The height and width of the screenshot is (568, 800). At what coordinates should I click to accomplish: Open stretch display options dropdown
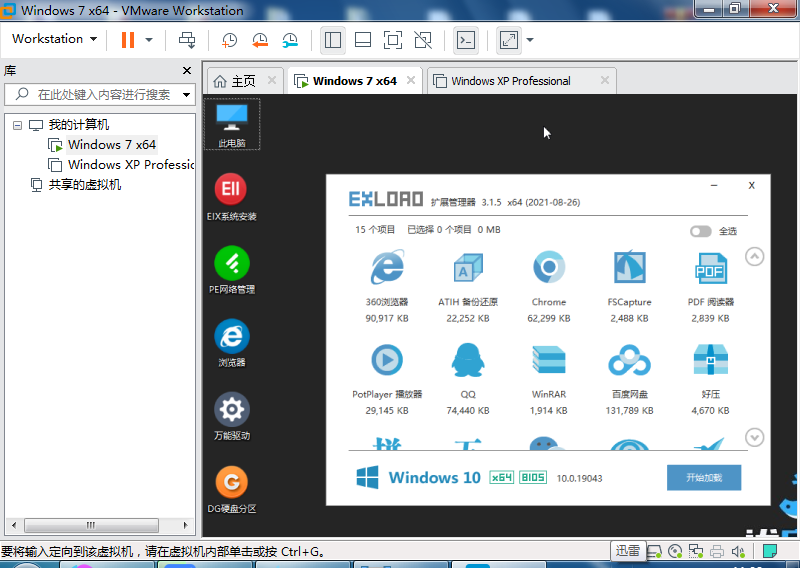530,40
